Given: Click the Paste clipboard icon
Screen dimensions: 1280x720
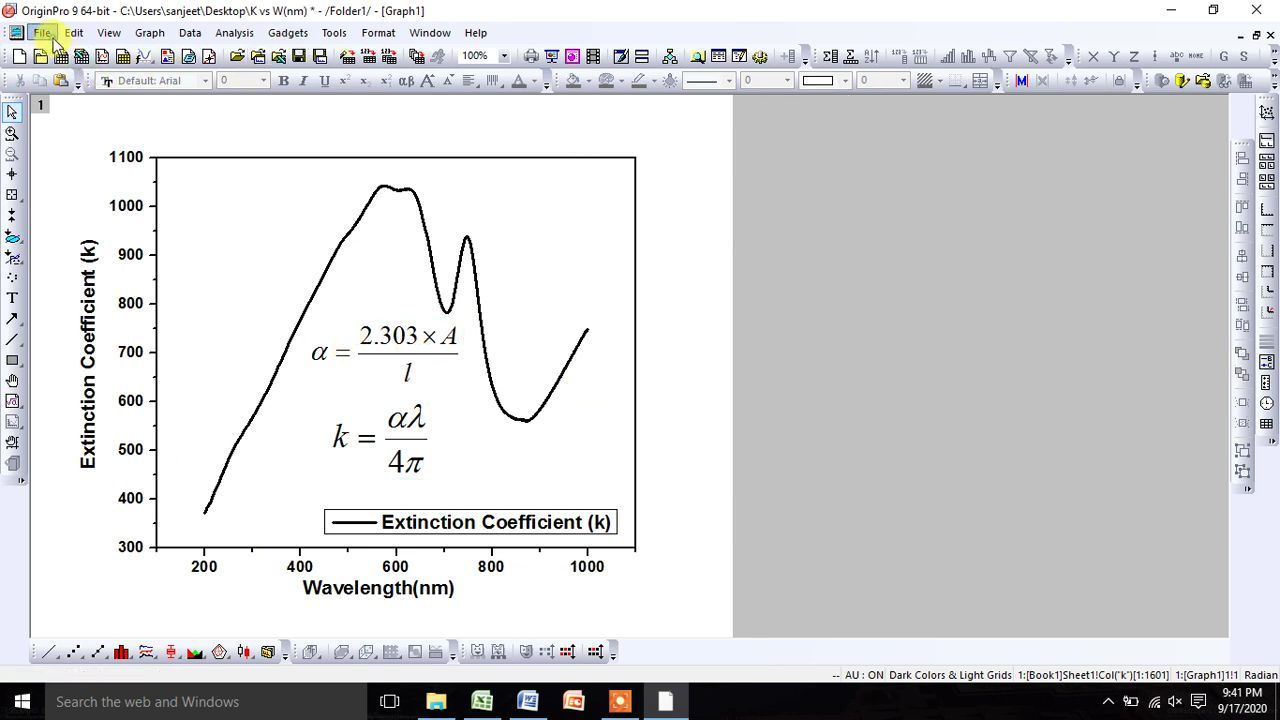Looking at the screenshot, I should tap(61, 81).
